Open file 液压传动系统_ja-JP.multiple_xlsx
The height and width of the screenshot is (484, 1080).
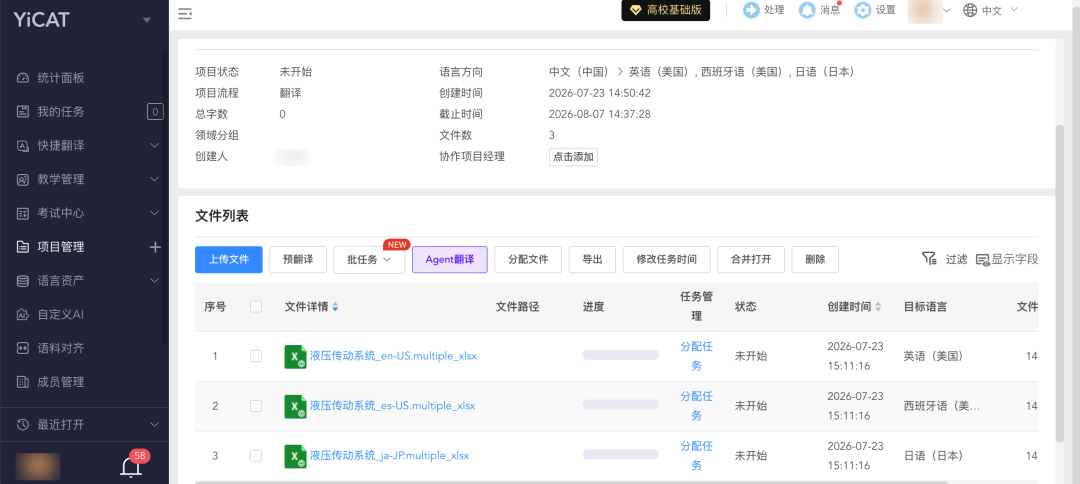(x=390, y=456)
